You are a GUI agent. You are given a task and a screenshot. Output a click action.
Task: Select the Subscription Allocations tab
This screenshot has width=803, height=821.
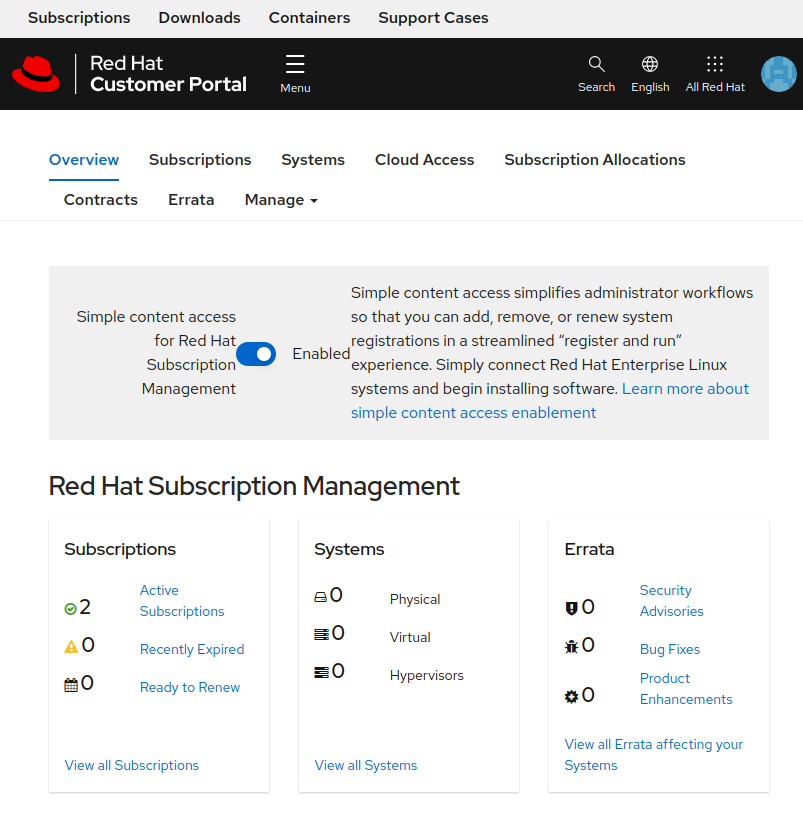coord(594,160)
